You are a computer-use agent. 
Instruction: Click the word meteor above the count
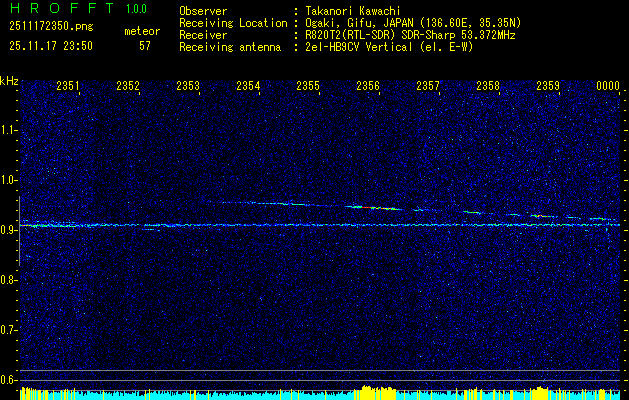[142, 31]
